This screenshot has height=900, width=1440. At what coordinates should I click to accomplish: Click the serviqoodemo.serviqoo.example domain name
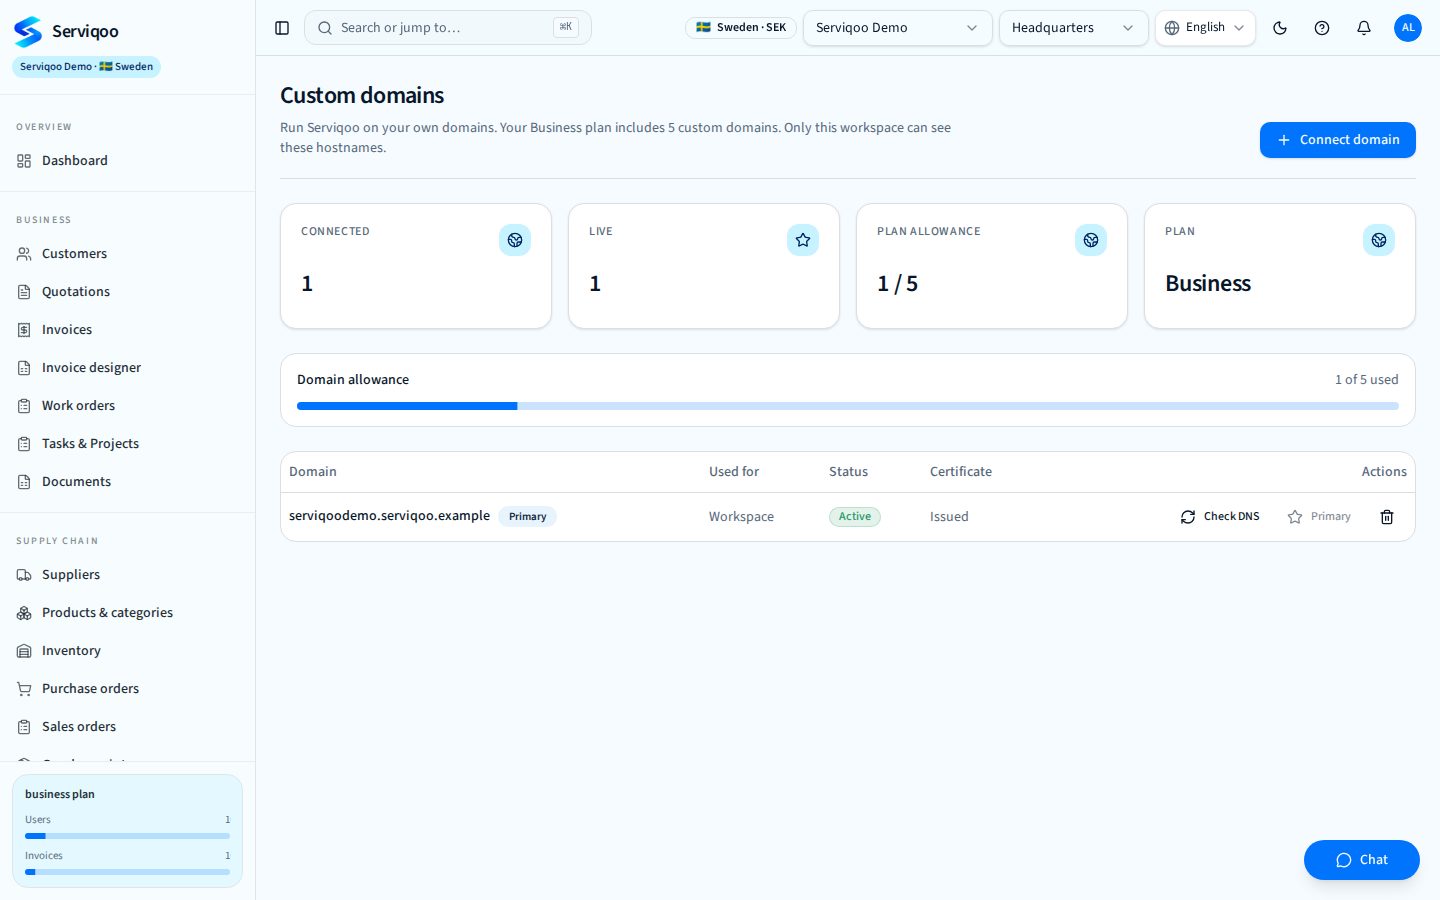pyautogui.click(x=389, y=516)
